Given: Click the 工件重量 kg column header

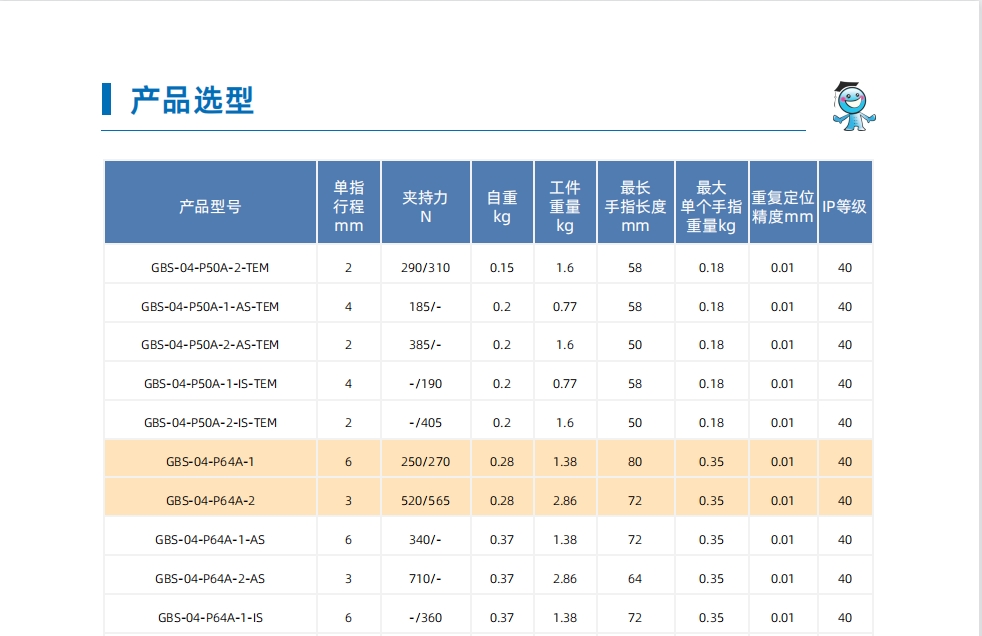Looking at the screenshot, I should pyautogui.click(x=565, y=207).
